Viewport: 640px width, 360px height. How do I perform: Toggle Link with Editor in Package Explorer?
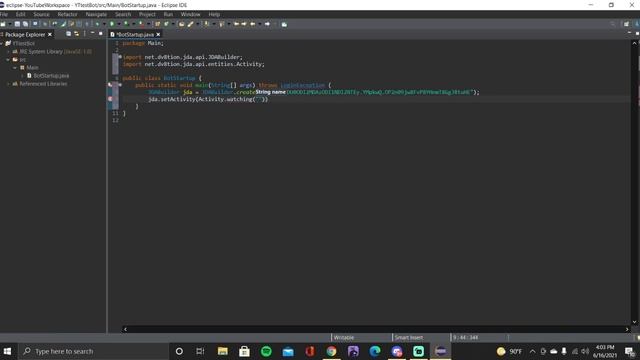tap(76, 34)
